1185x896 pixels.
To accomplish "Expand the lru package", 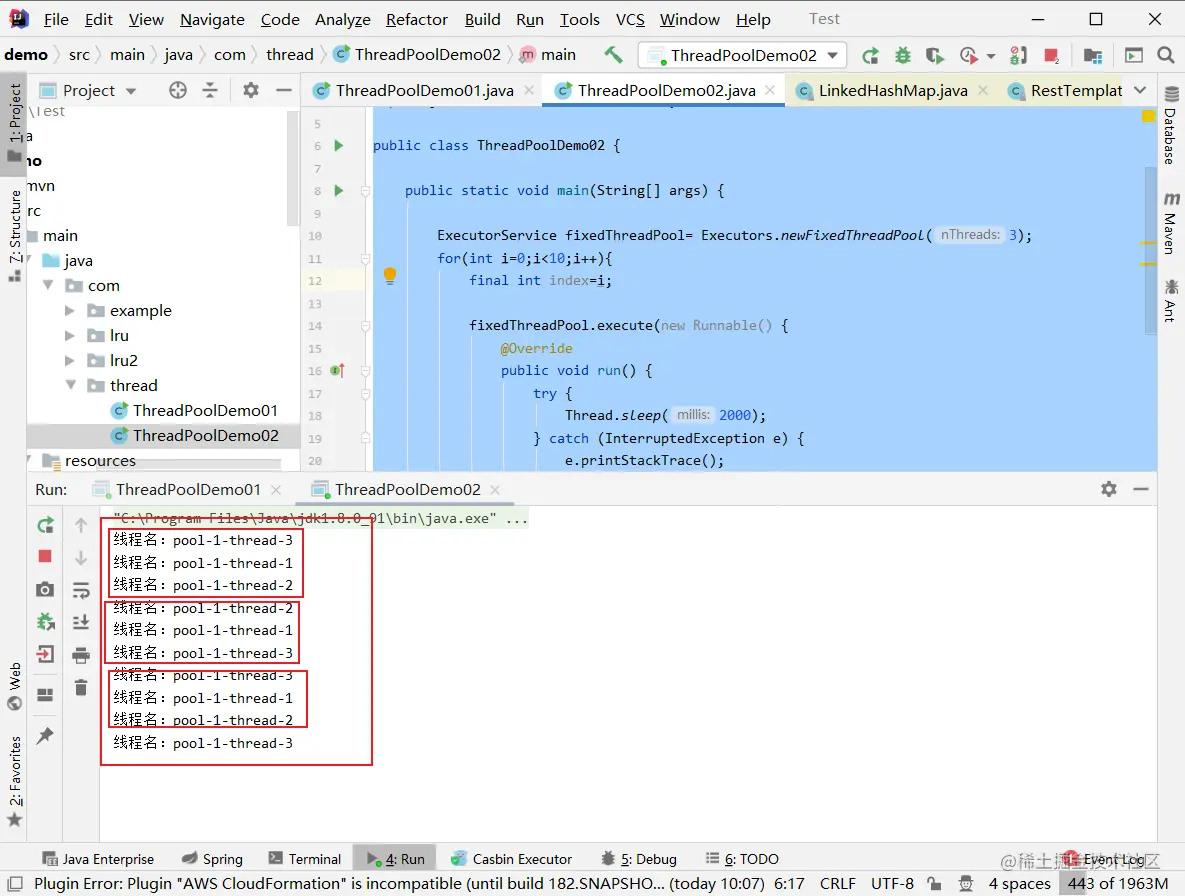I will [70, 335].
